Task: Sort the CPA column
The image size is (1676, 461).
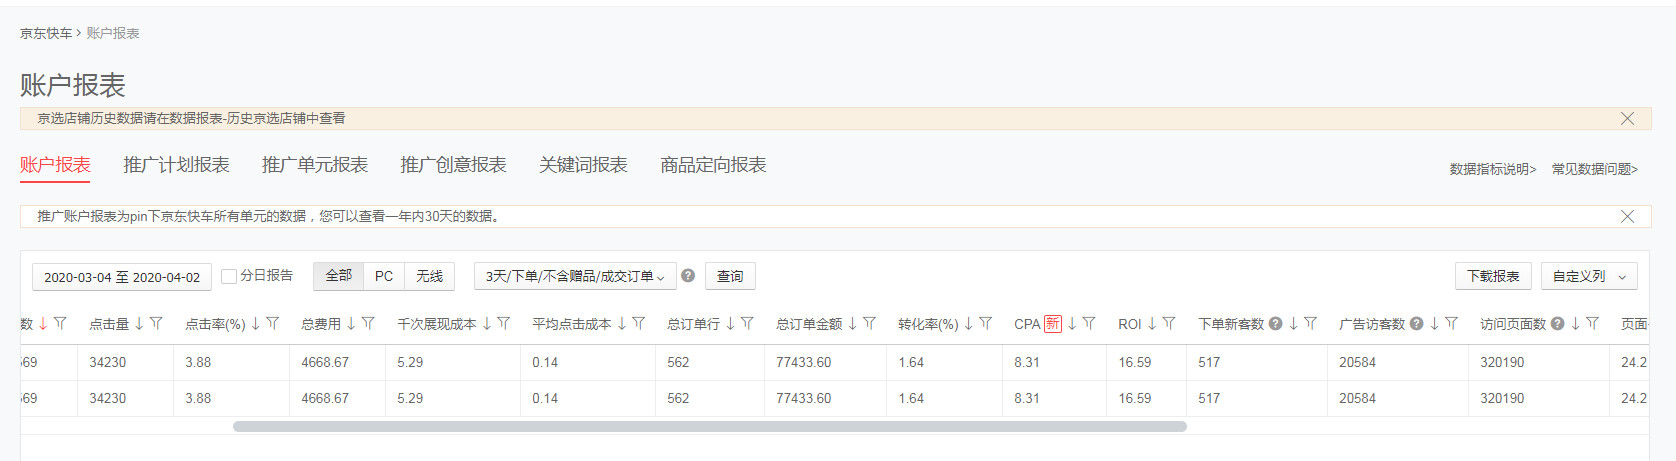Action: coord(1072,323)
